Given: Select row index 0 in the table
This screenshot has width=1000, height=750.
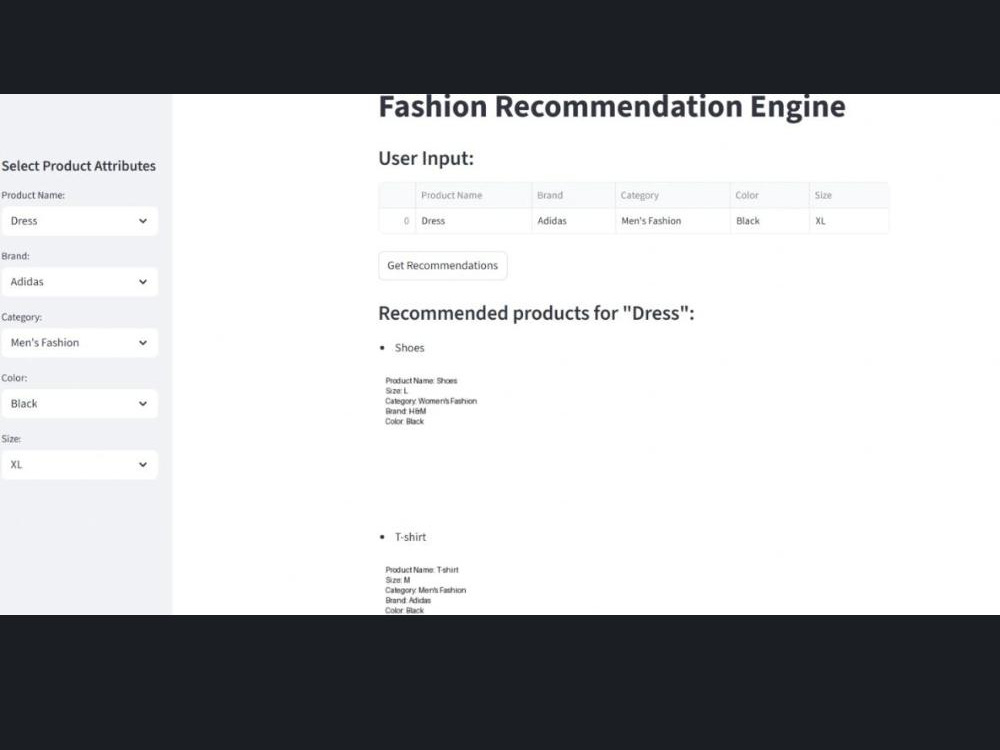Looking at the screenshot, I should [x=397, y=221].
